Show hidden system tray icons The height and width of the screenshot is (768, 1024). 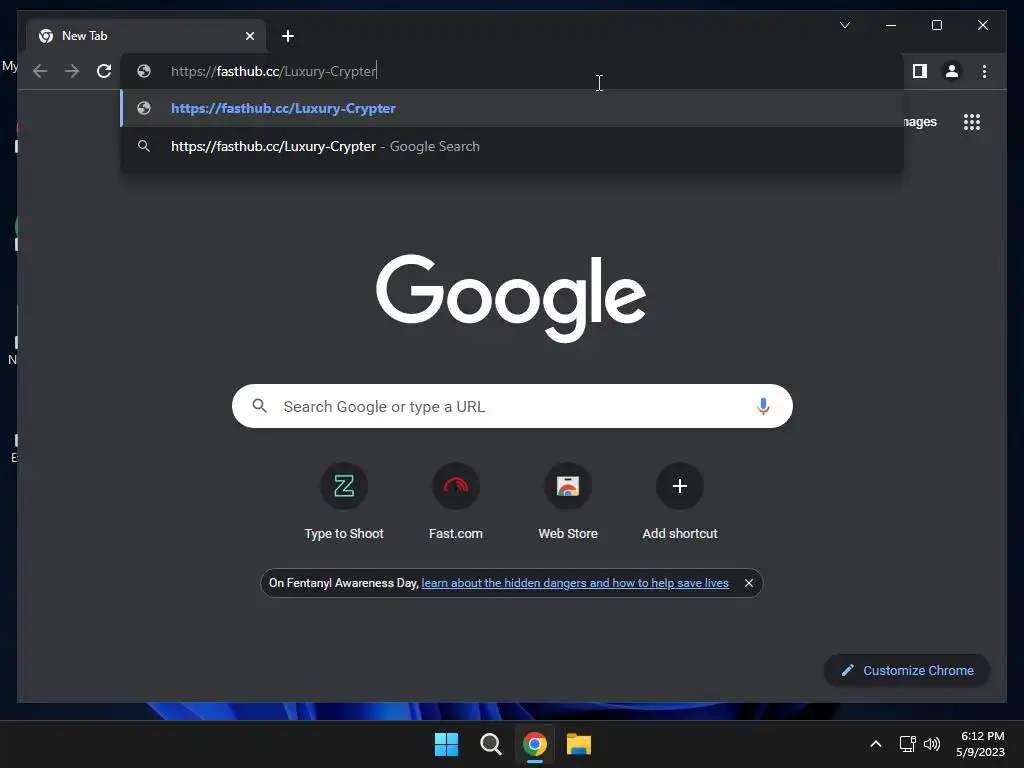pos(876,744)
